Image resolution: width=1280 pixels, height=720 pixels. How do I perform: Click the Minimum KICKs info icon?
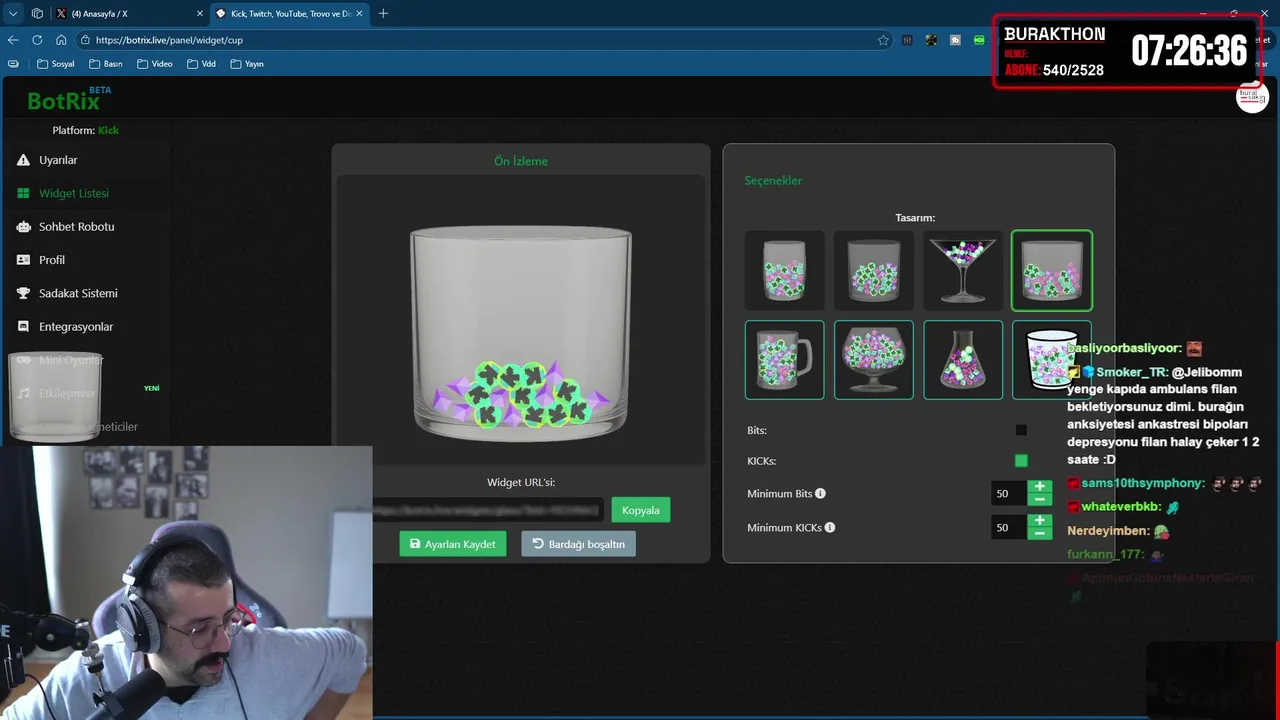point(829,528)
